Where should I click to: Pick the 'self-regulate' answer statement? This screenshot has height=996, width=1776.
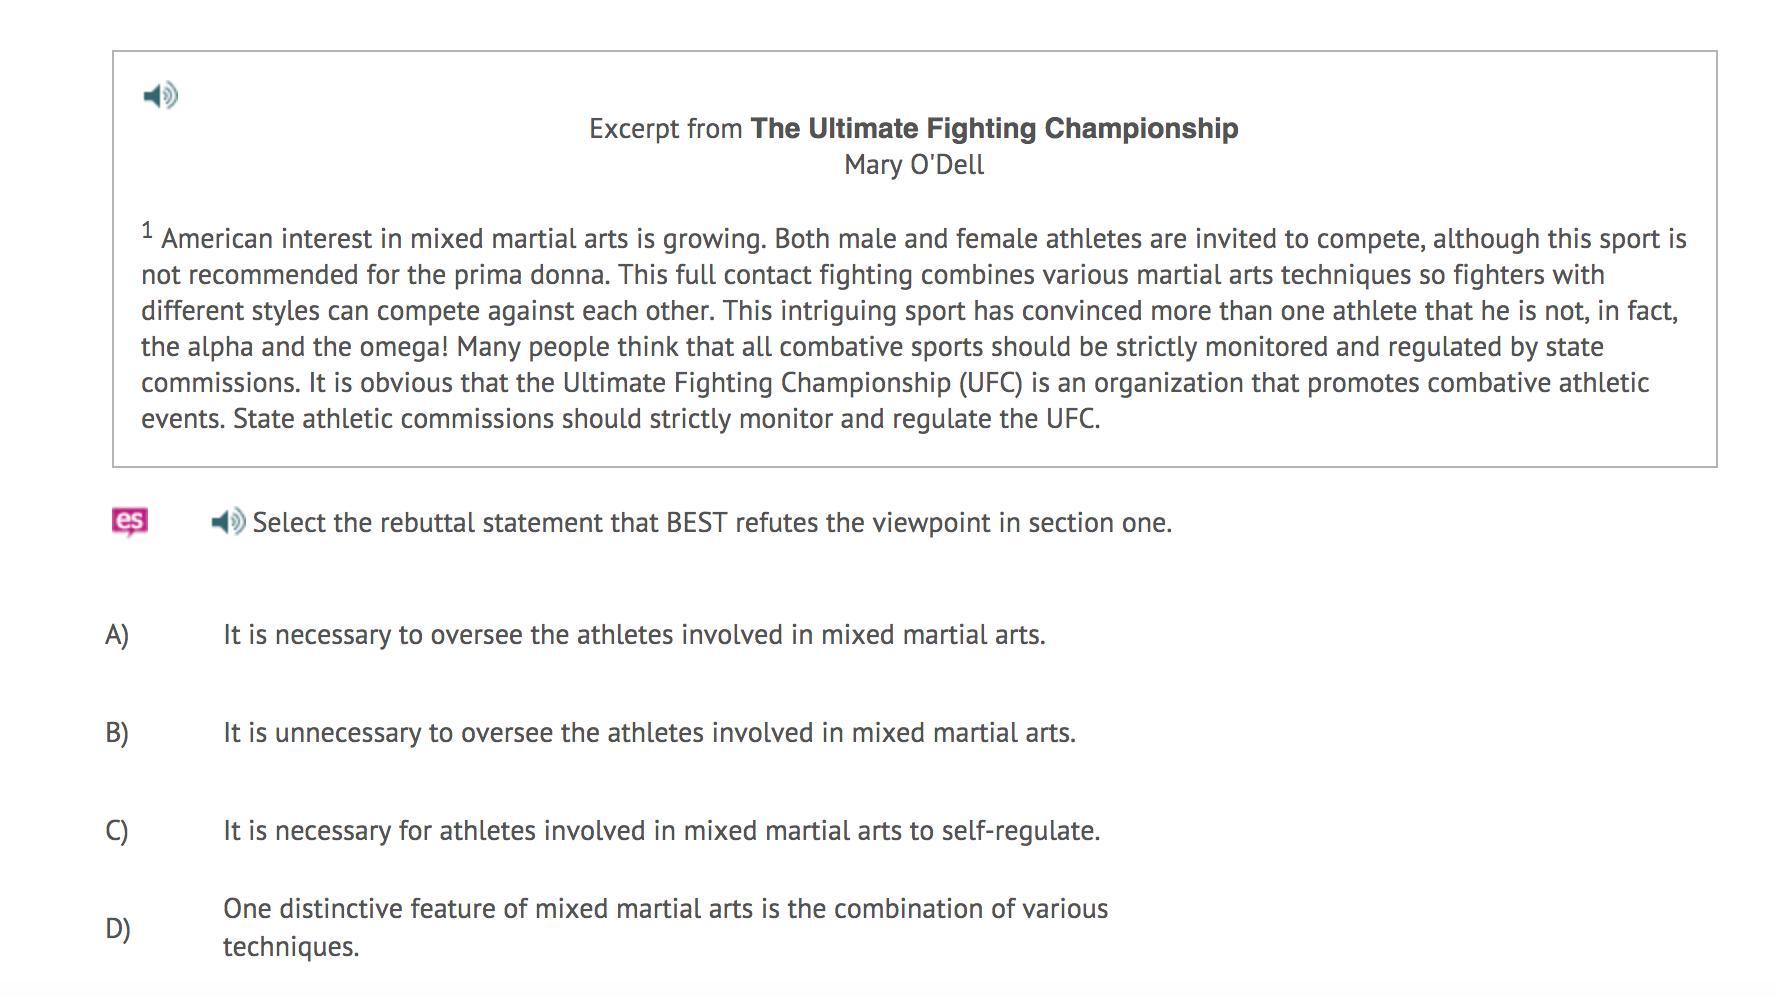point(661,831)
